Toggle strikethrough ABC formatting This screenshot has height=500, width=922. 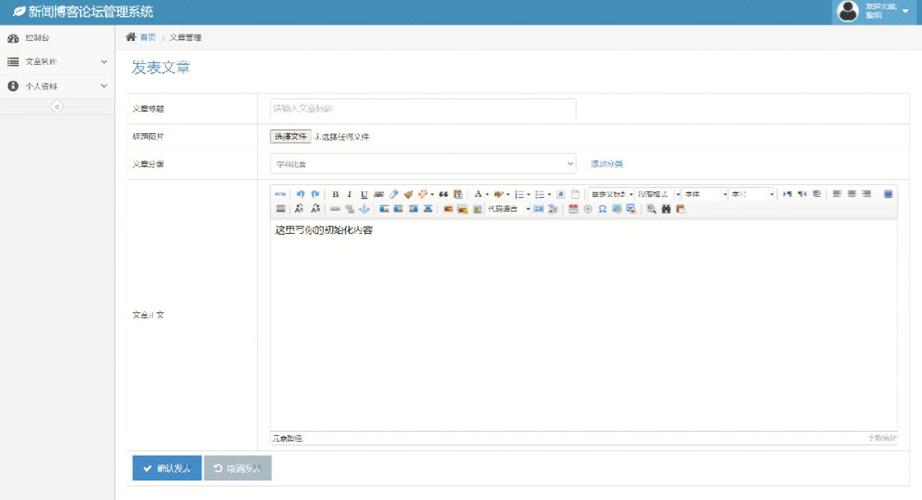[x=379, y=194]
